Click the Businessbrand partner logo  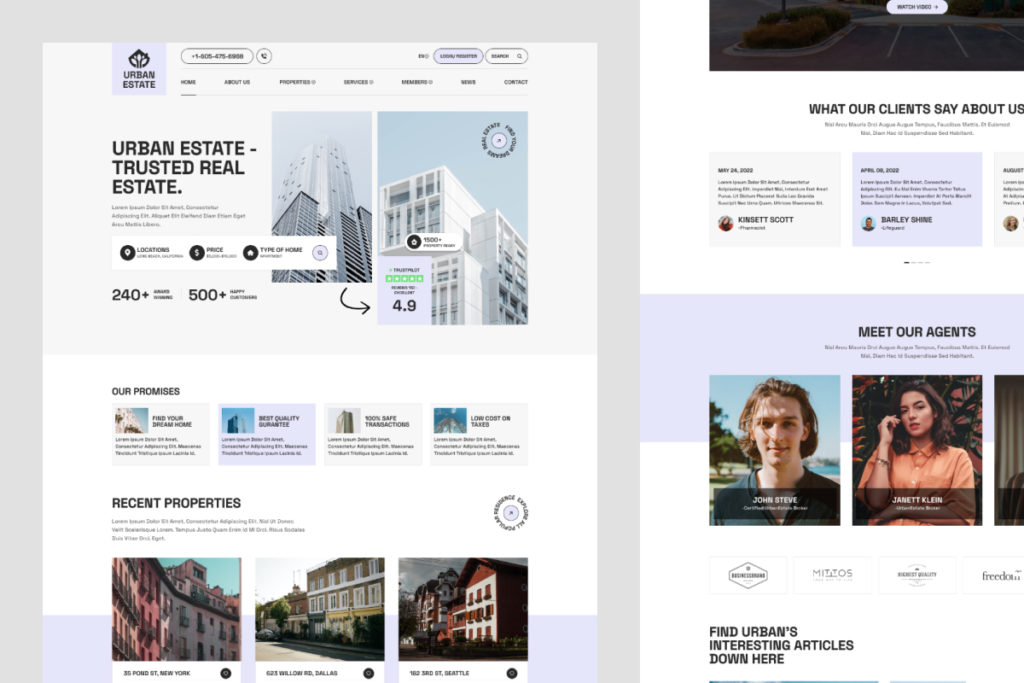coord(748,575)
